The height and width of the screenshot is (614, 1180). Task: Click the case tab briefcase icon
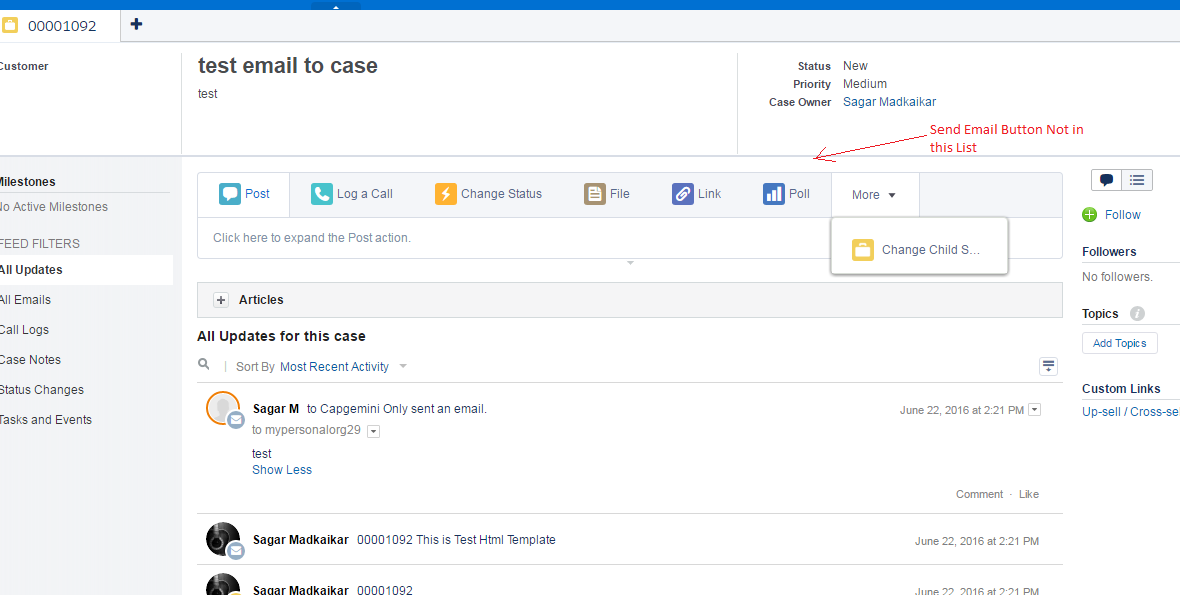(10, 26)
